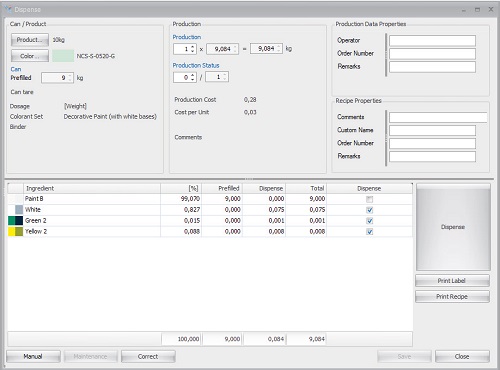The image size is (500, 370).
Task: Sort by the [%] column header
Action: click(x=181, y=188)
